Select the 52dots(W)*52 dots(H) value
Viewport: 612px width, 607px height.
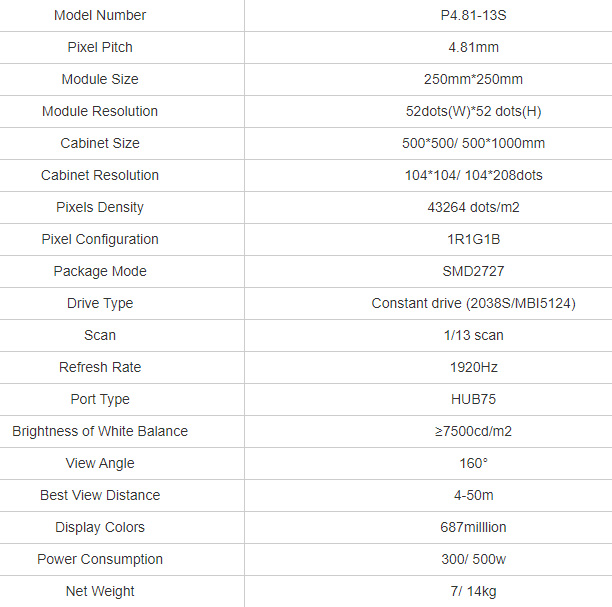point(473,111)
